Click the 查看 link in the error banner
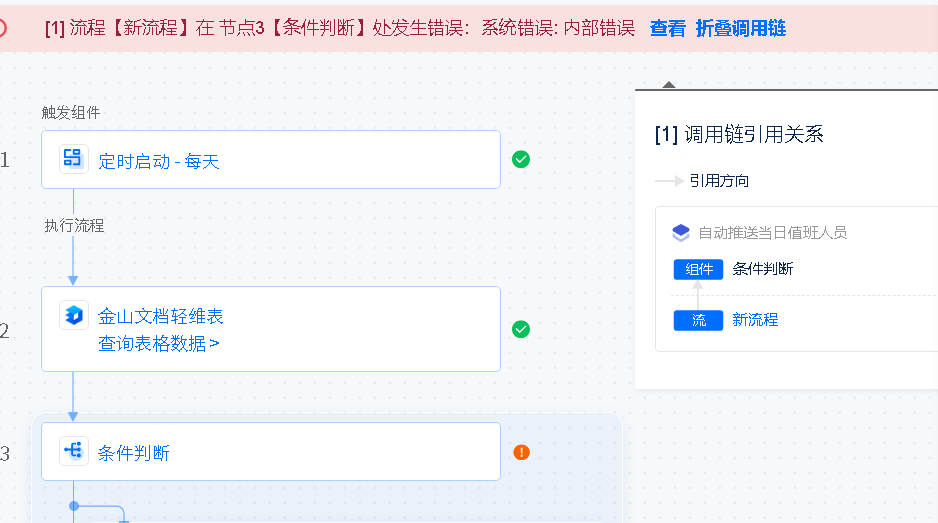 668,28
